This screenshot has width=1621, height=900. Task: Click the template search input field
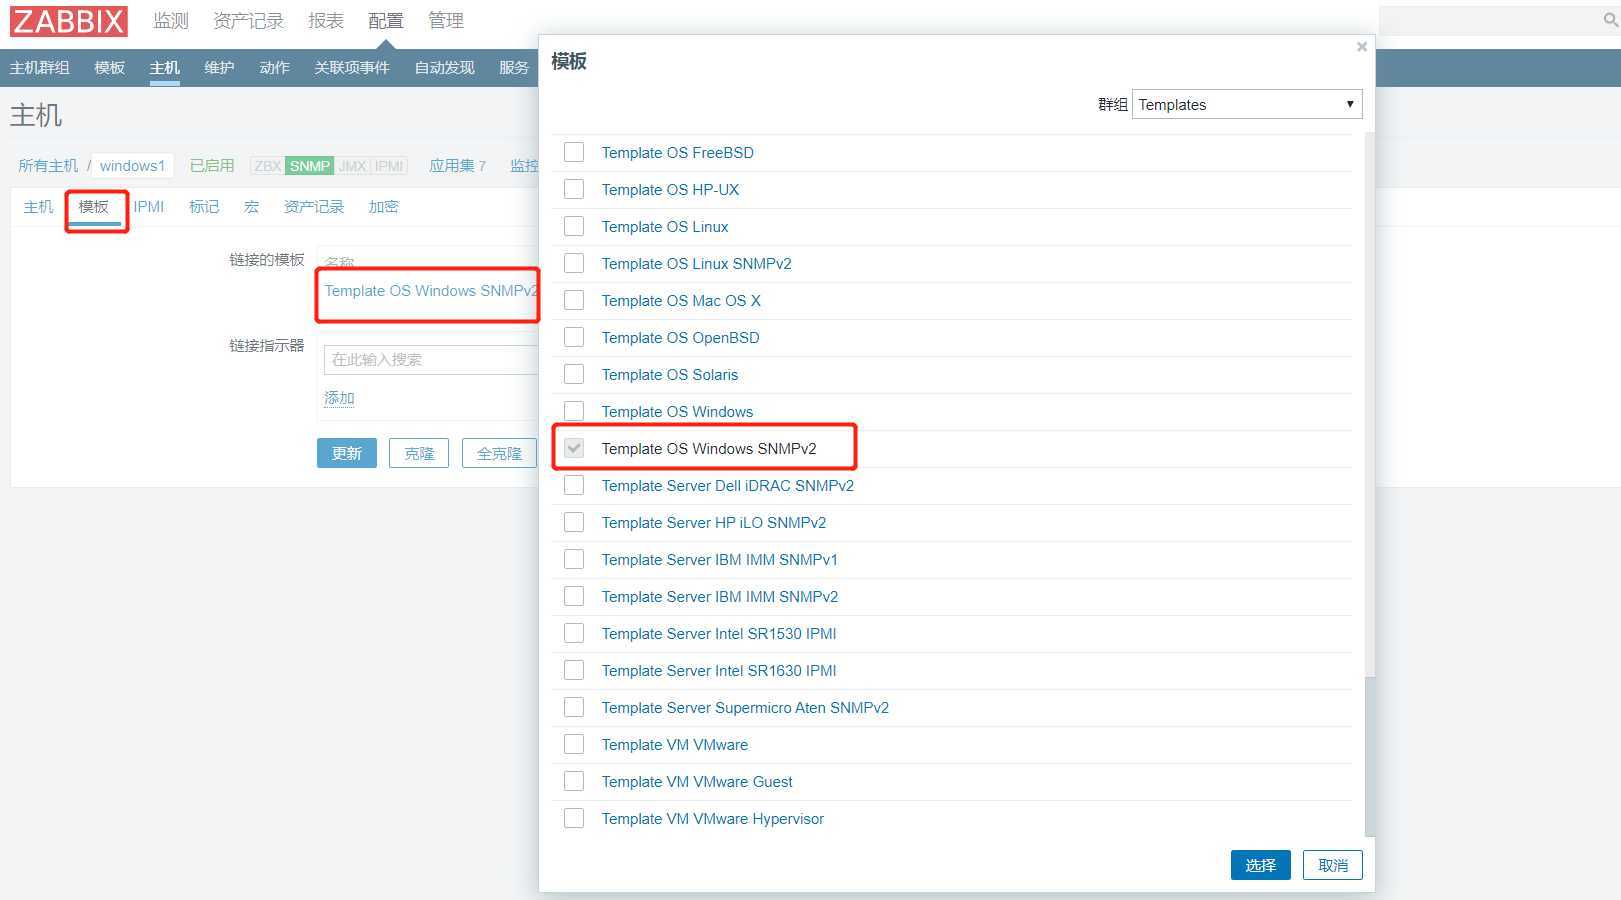(x=431, y=360)
